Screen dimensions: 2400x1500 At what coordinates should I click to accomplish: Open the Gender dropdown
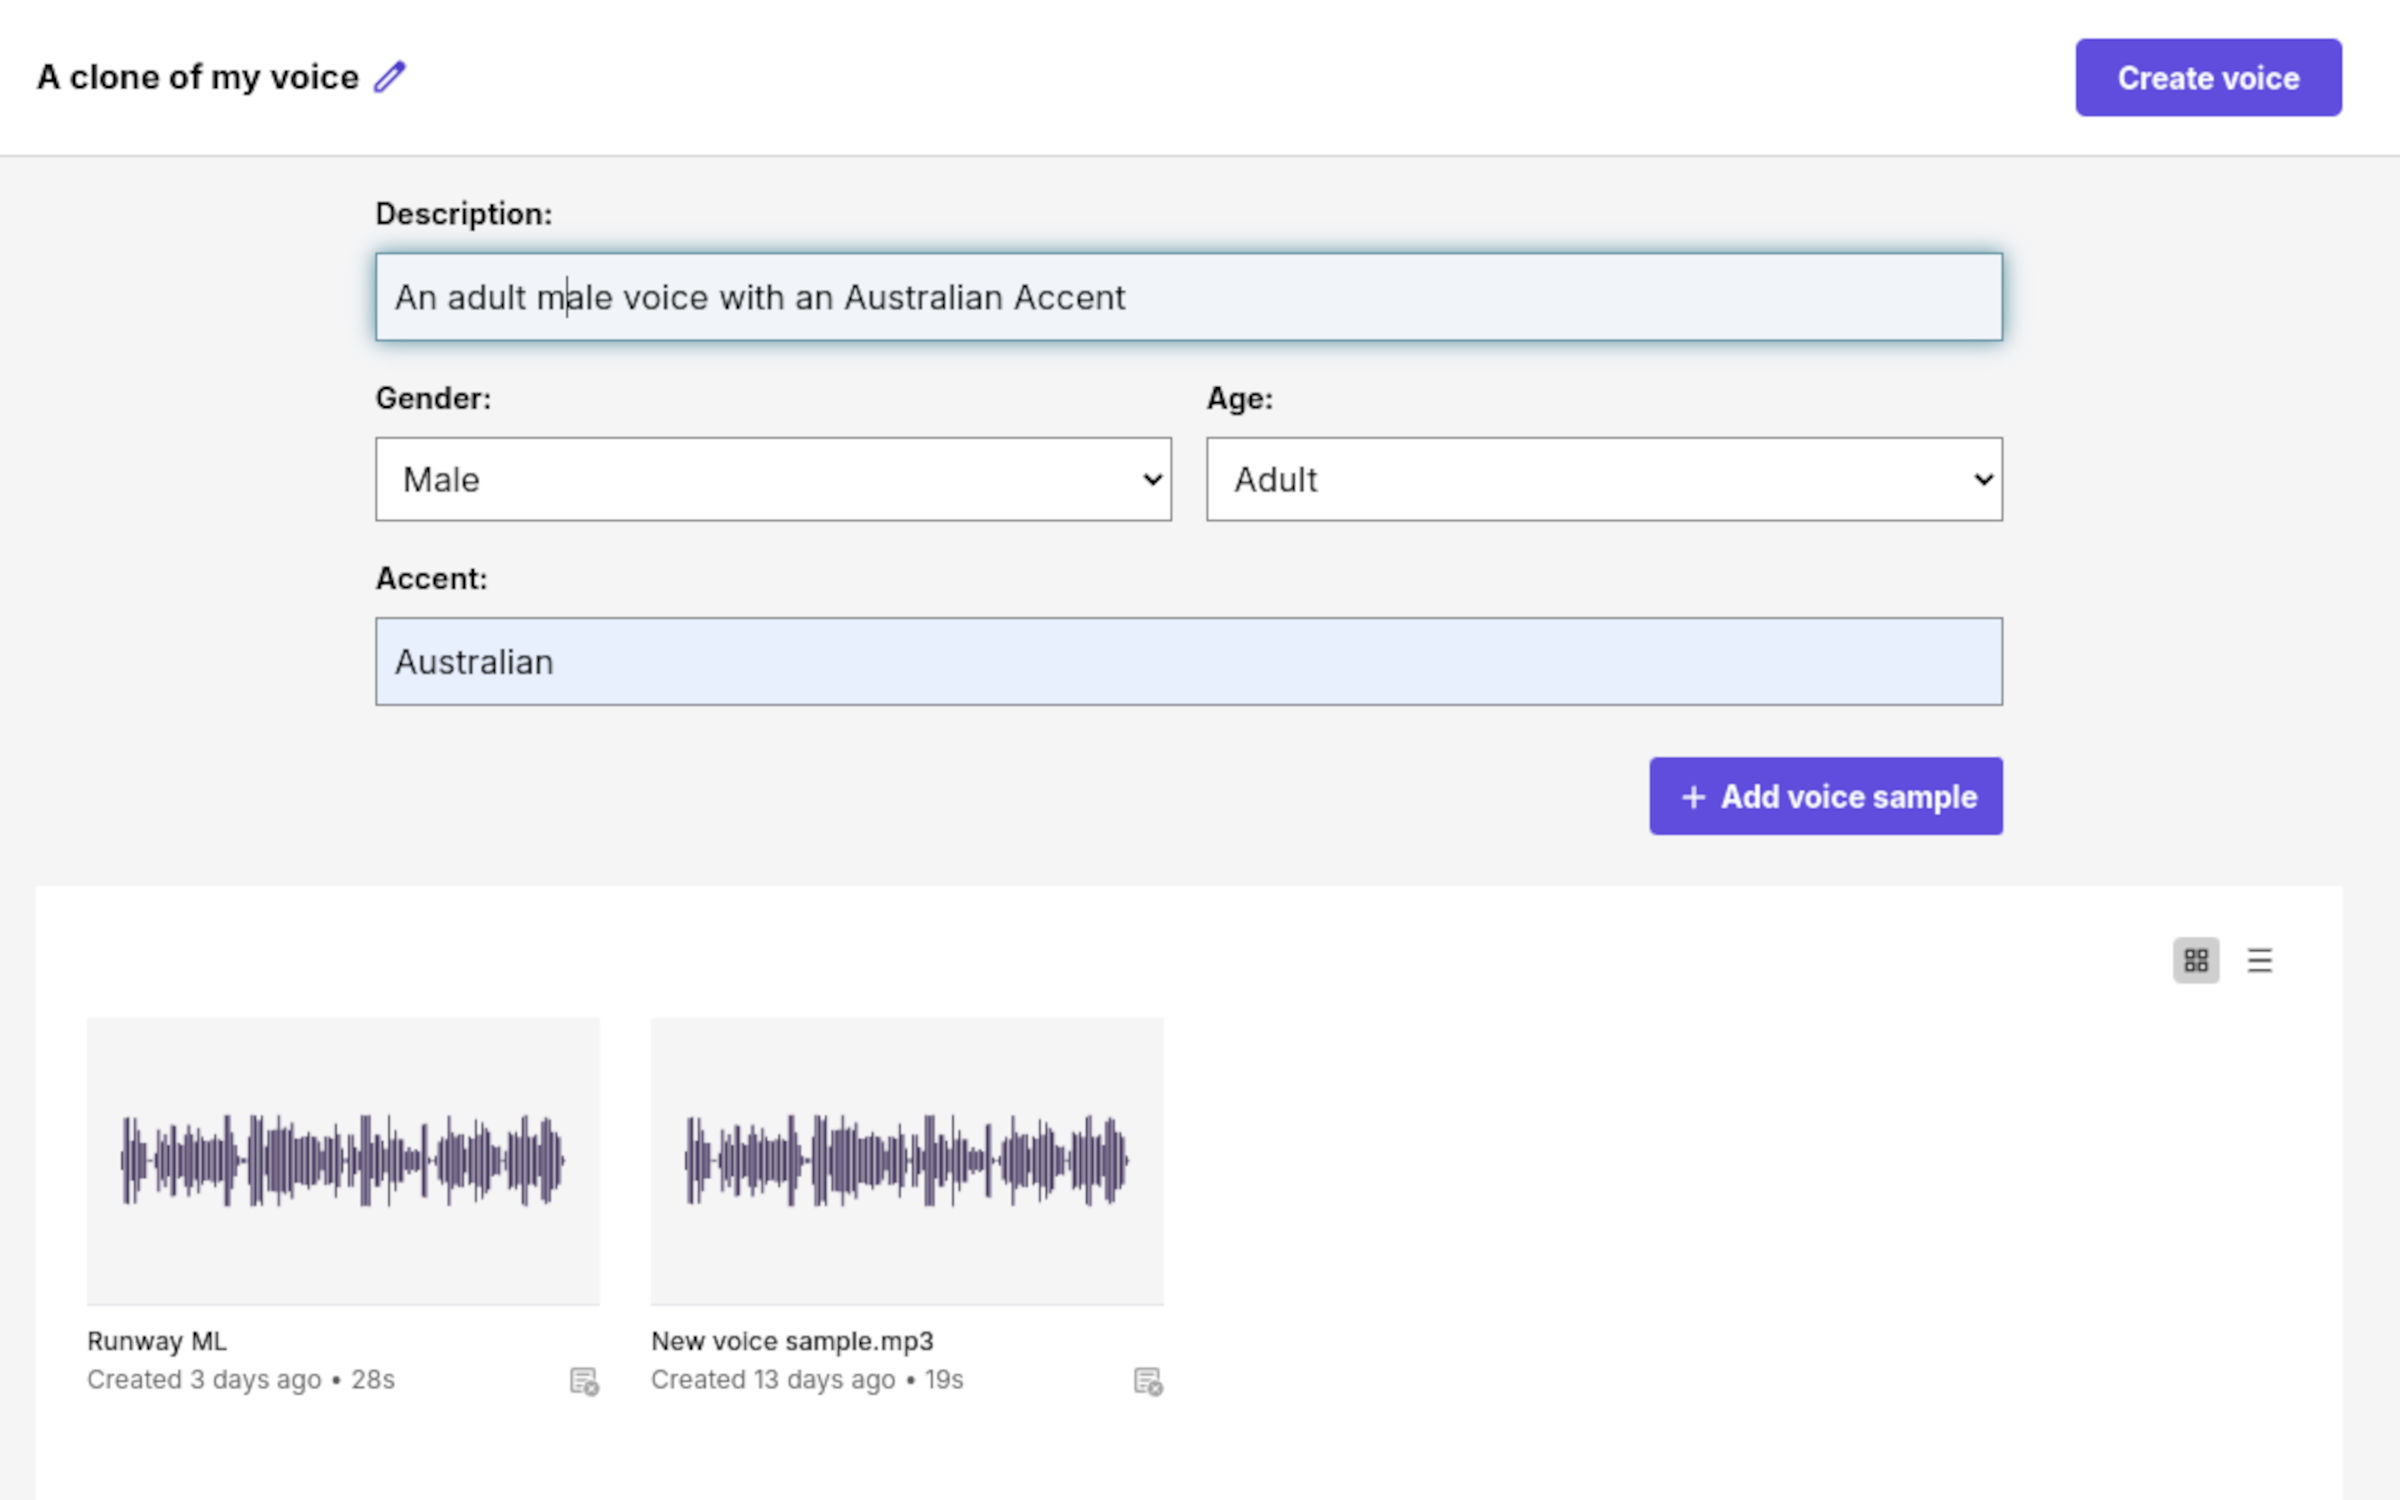[x=773, y=480]
